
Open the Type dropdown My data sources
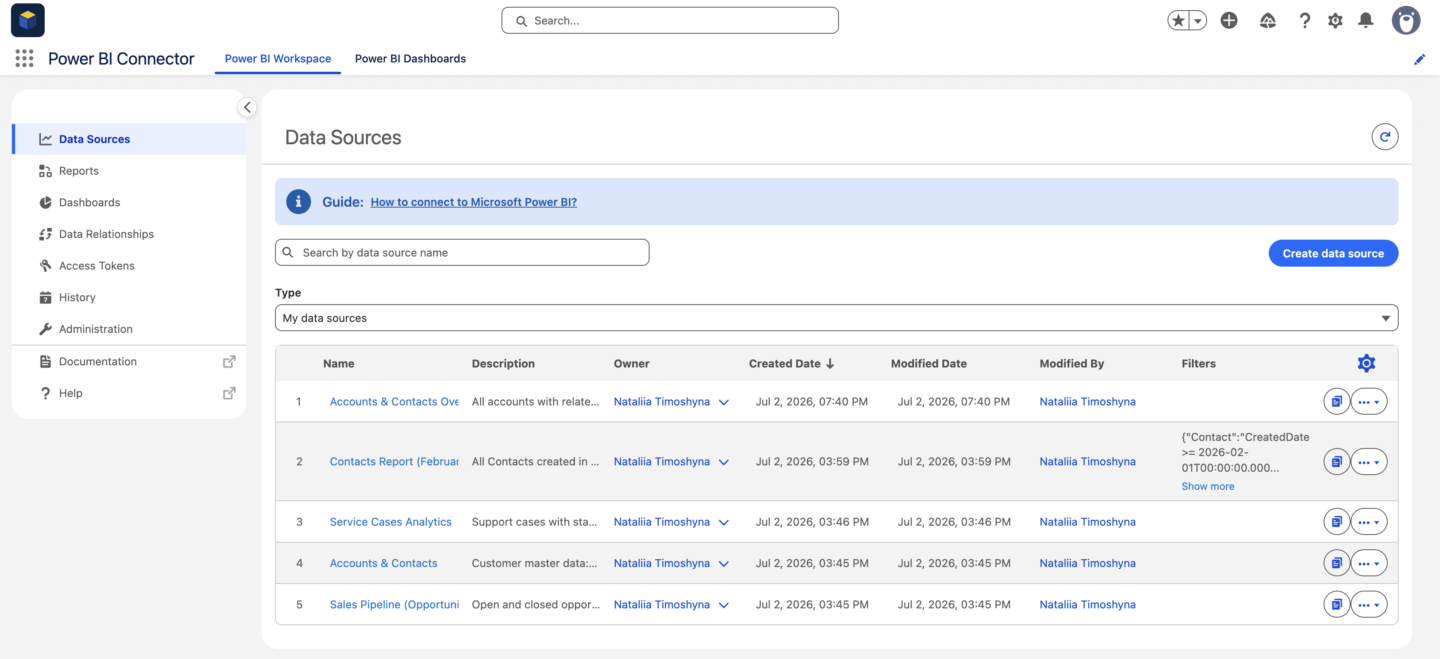(836, 318)
